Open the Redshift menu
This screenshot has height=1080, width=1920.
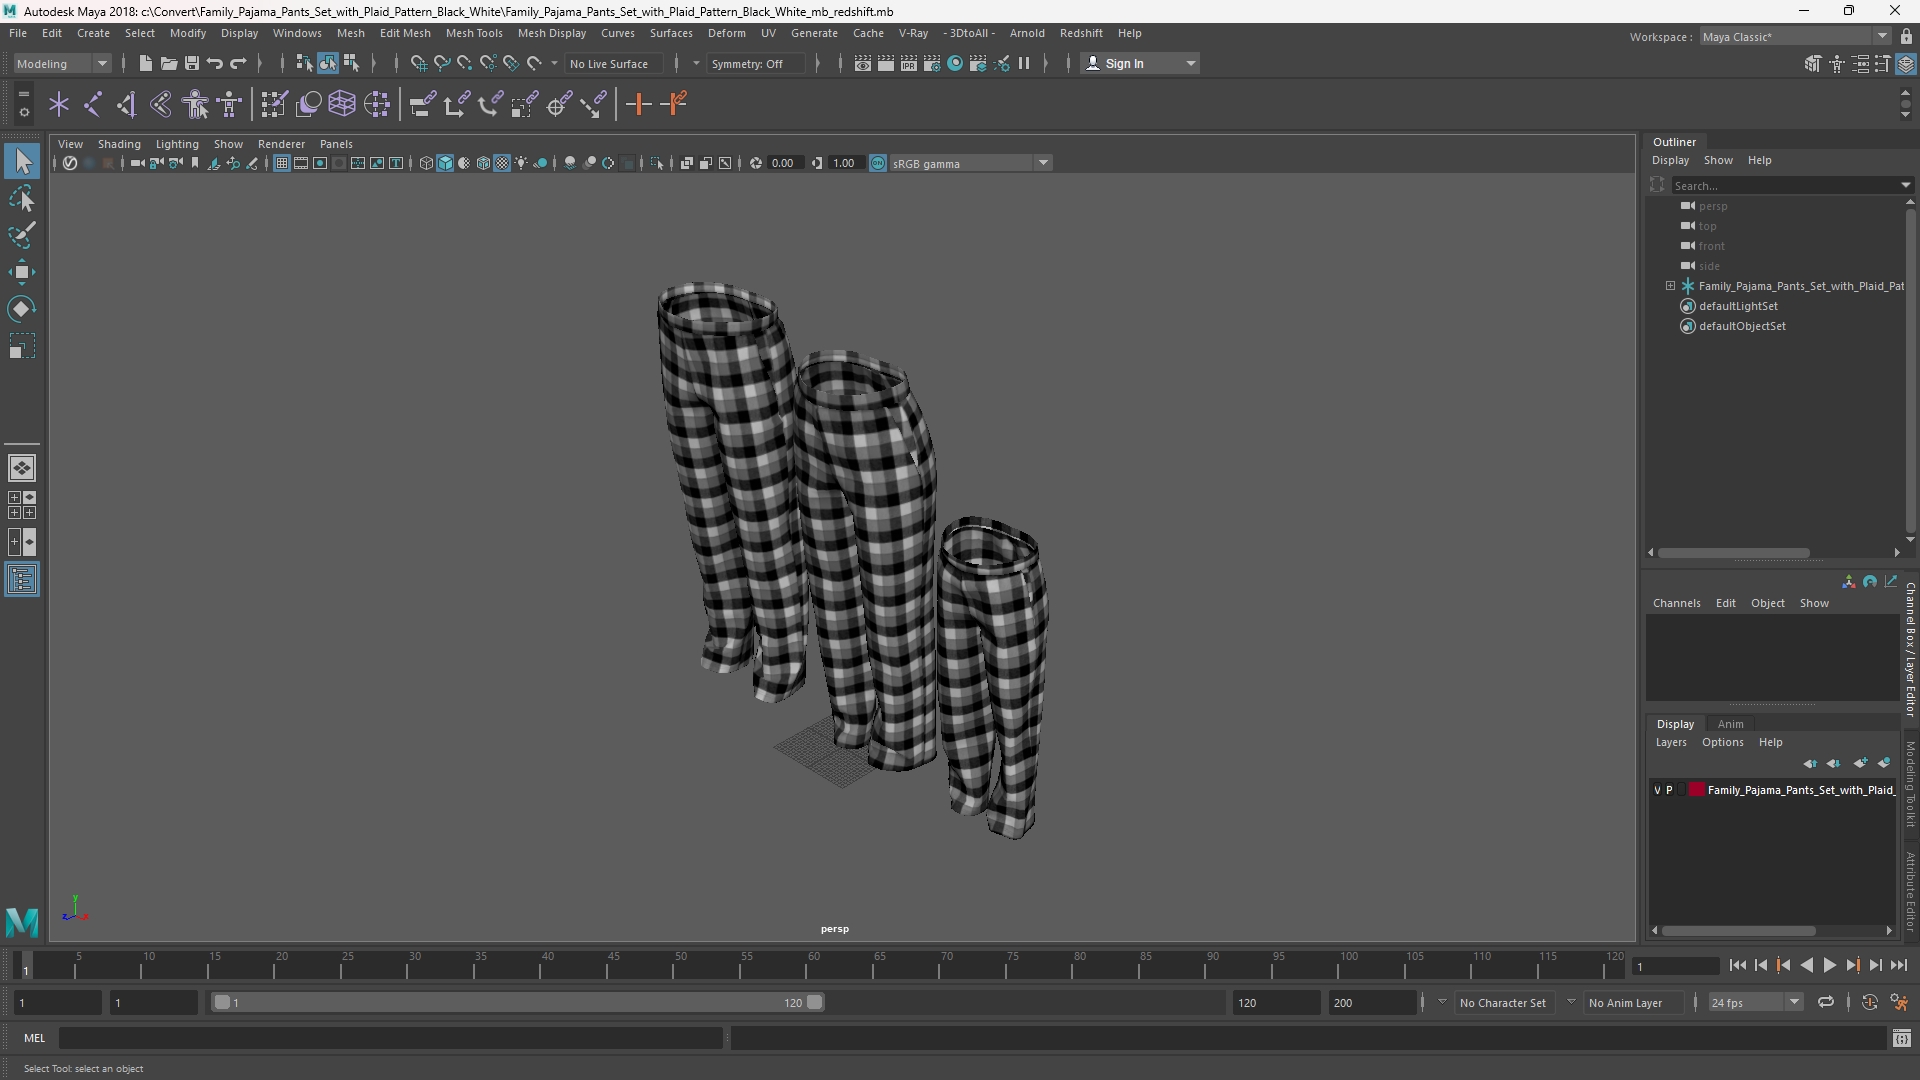tap(1081, 33)
